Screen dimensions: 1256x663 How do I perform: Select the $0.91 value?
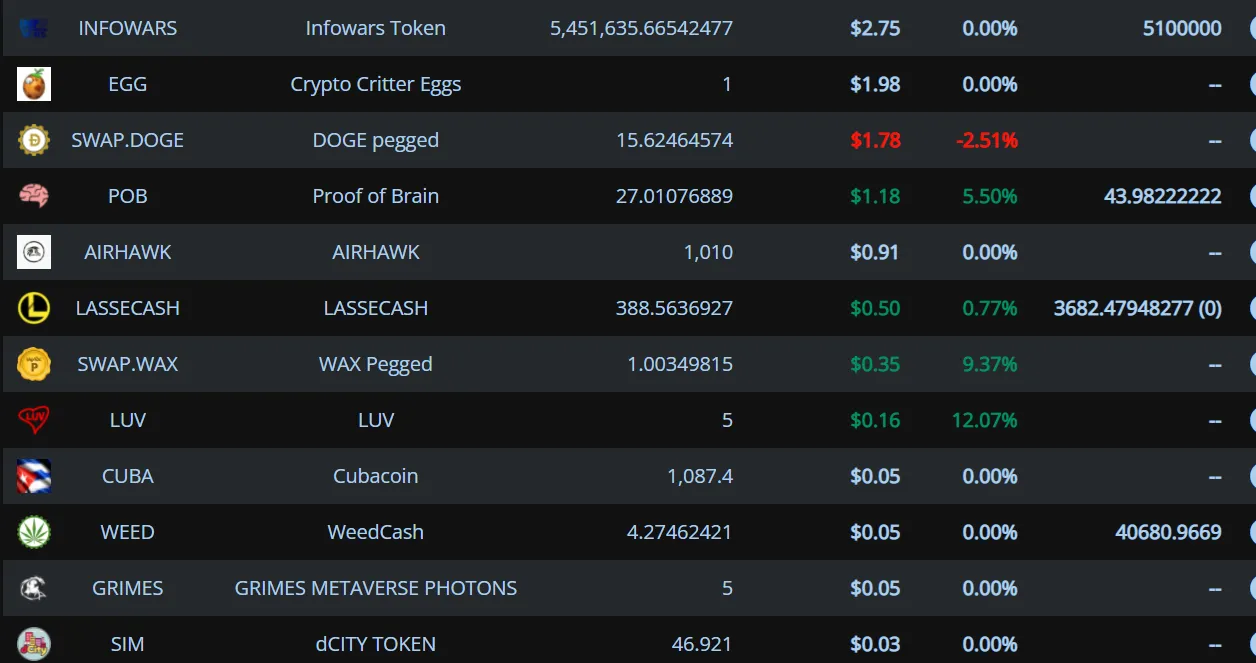[x=875, y=252]
